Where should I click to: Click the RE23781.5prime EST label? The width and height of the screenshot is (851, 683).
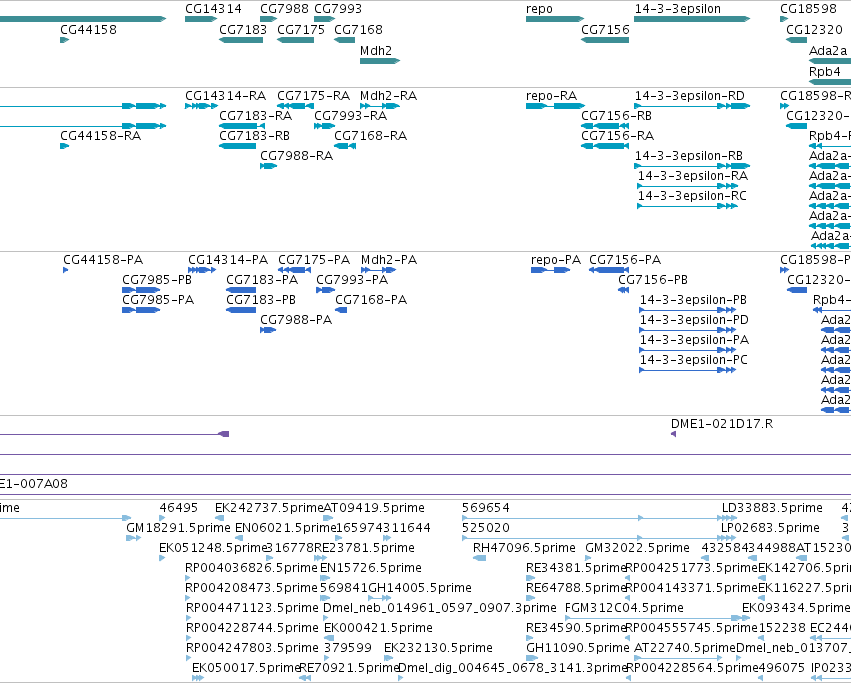tap(365, 548)
